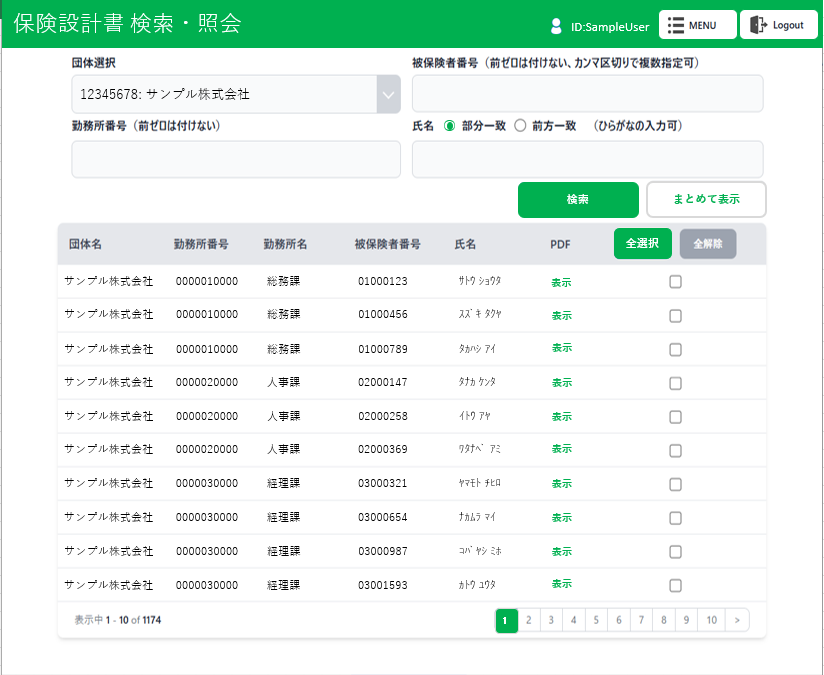Click the 勤務所番号 input field
This screenshot has width=824, height=675.
[236, 159]
